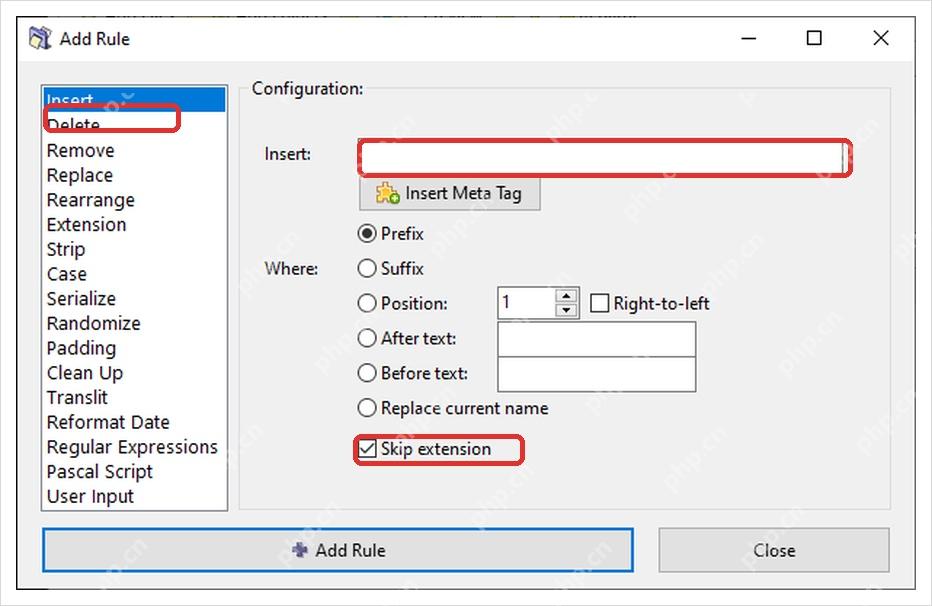The width and height of the screenshot is (932, 606).
Task: Select Replace current name option
Action: point(453,408)
